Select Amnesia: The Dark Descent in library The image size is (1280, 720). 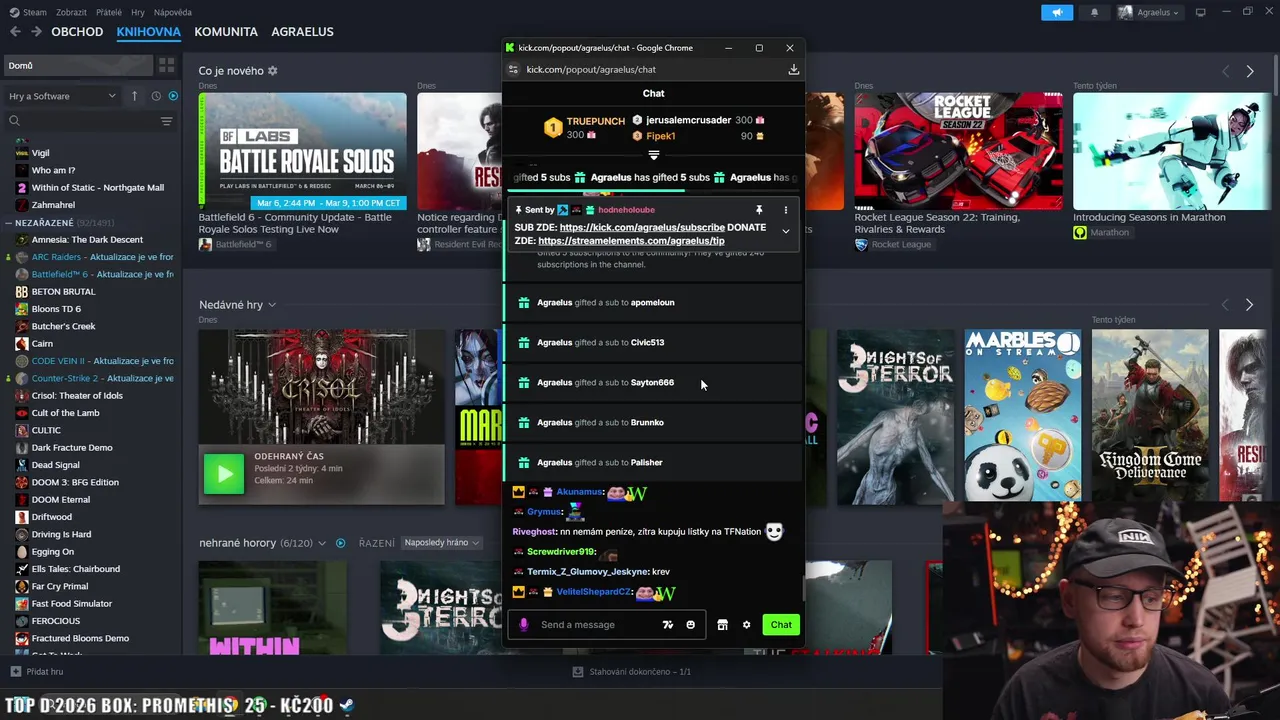[87, 240]
